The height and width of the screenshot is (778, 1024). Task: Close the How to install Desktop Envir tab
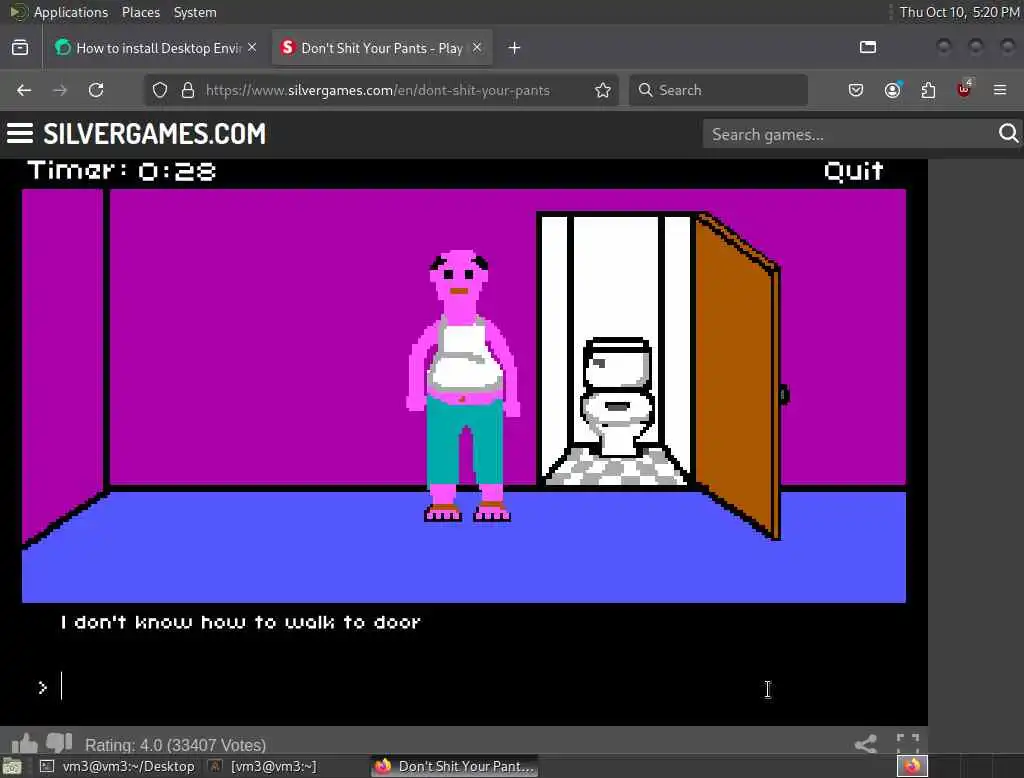pyautogui.click(x=252, y=47)
